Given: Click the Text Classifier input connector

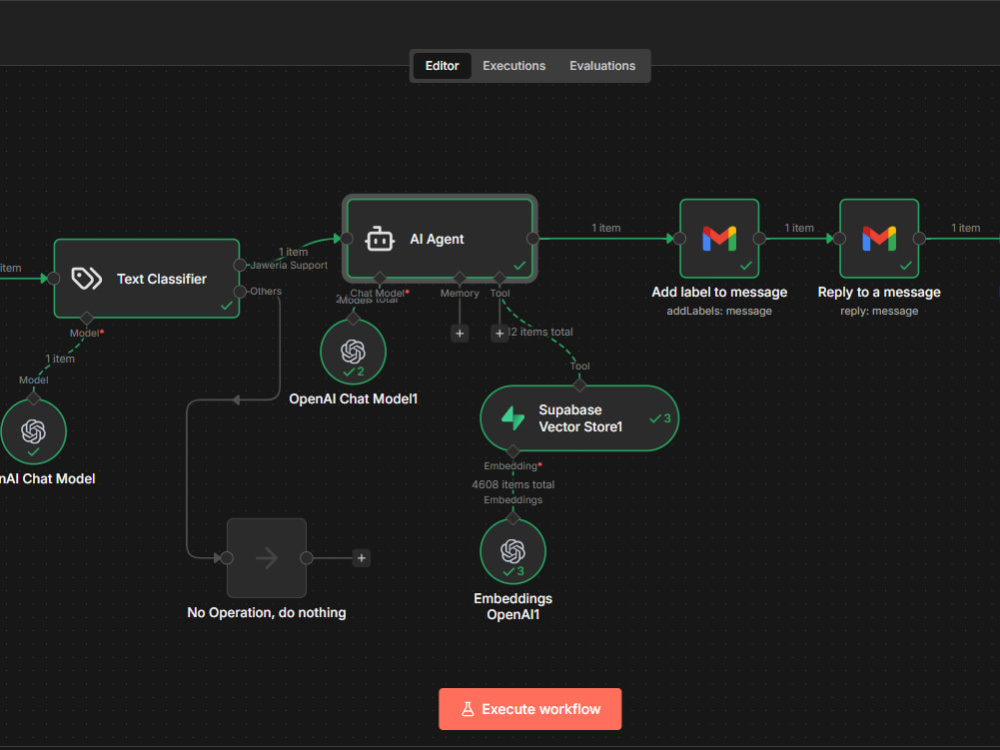Looking at the screenshot, I should tap(54, 278).
